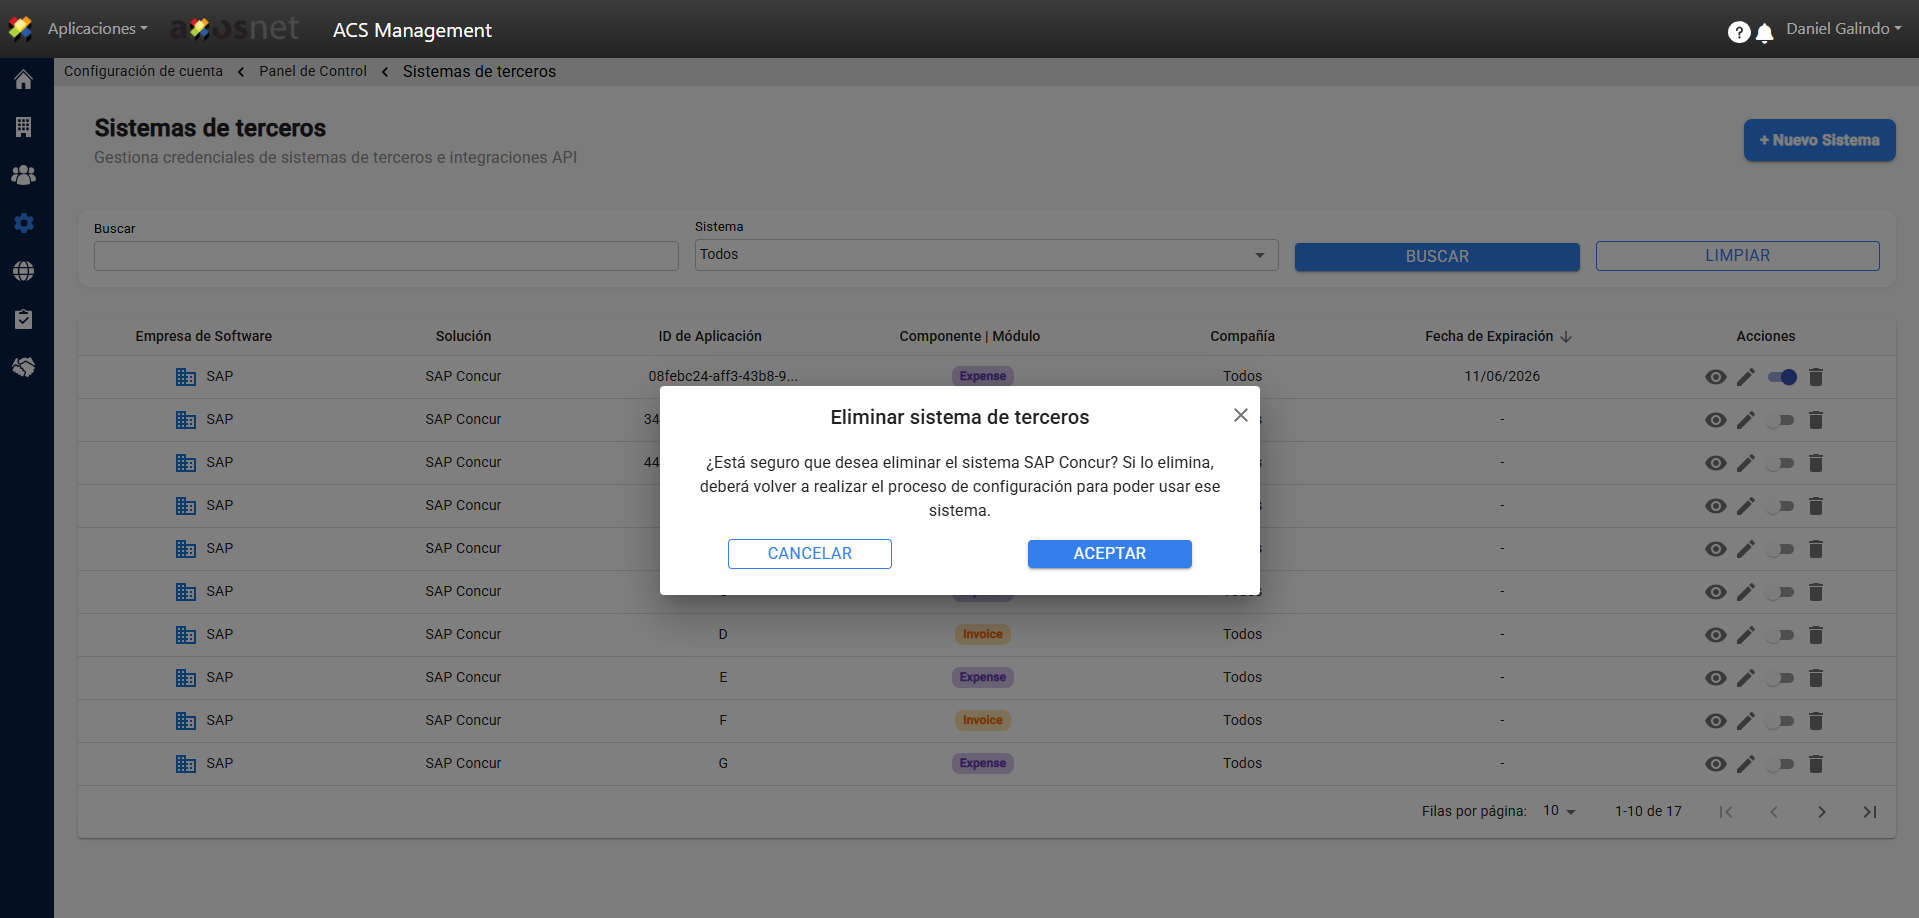1919x918 pixels.
Task: Disable the active toggle in first row
Action: coord(1781,377)
